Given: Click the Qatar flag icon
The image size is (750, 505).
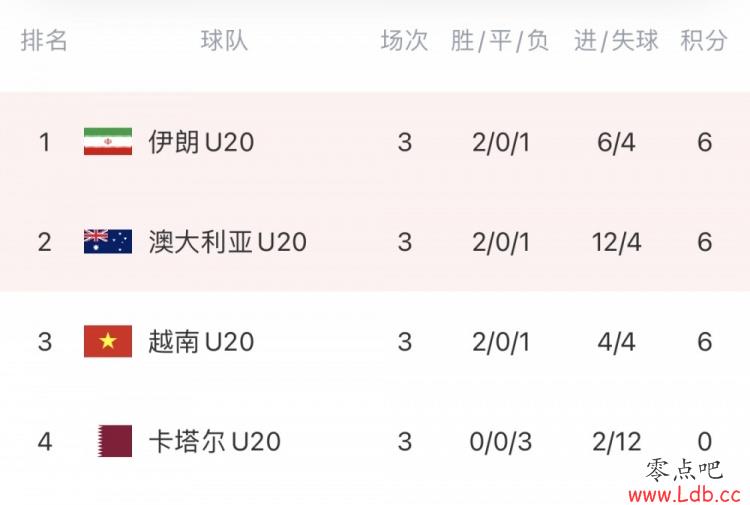Looking at the screenshot, I should tap(115, 441).
